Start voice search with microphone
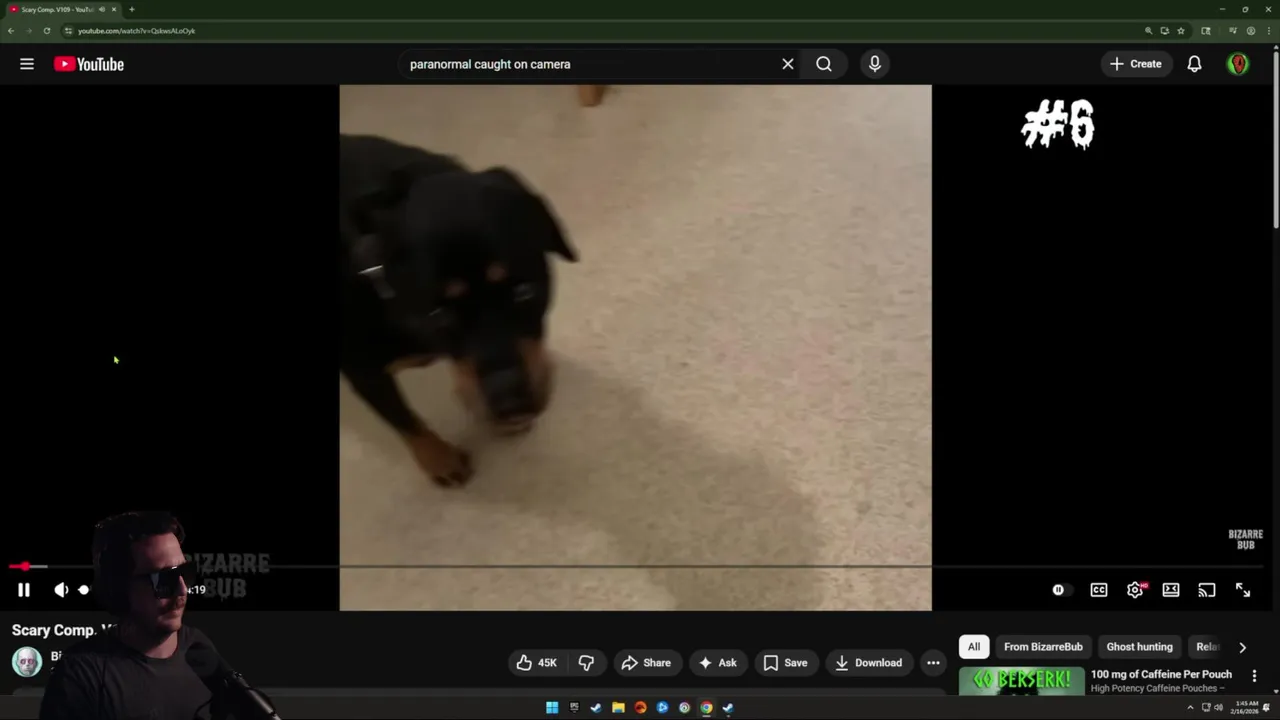Image resolution: width=1280 pixels, height=720 pixels. (875, 64)
